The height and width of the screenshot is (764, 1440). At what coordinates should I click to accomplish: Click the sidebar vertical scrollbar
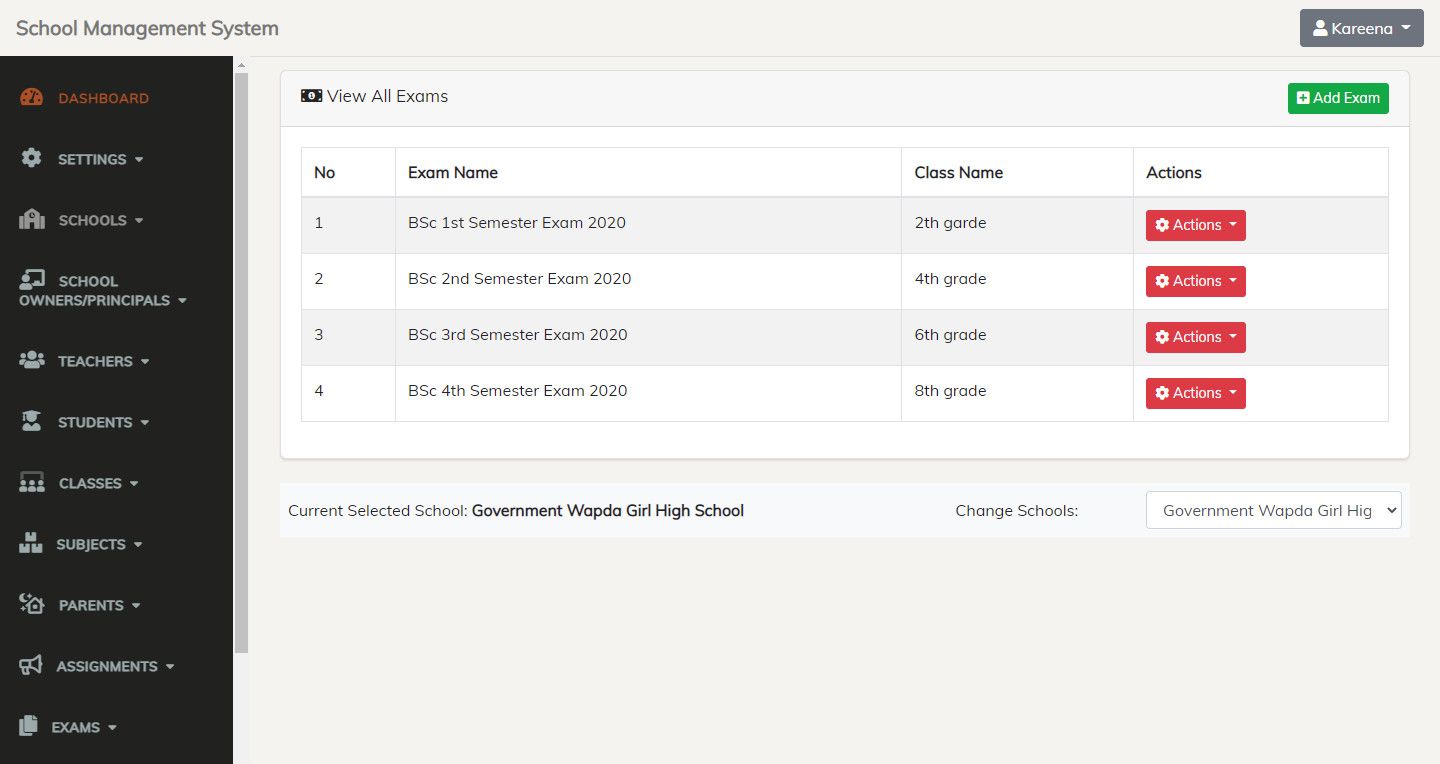241,360
